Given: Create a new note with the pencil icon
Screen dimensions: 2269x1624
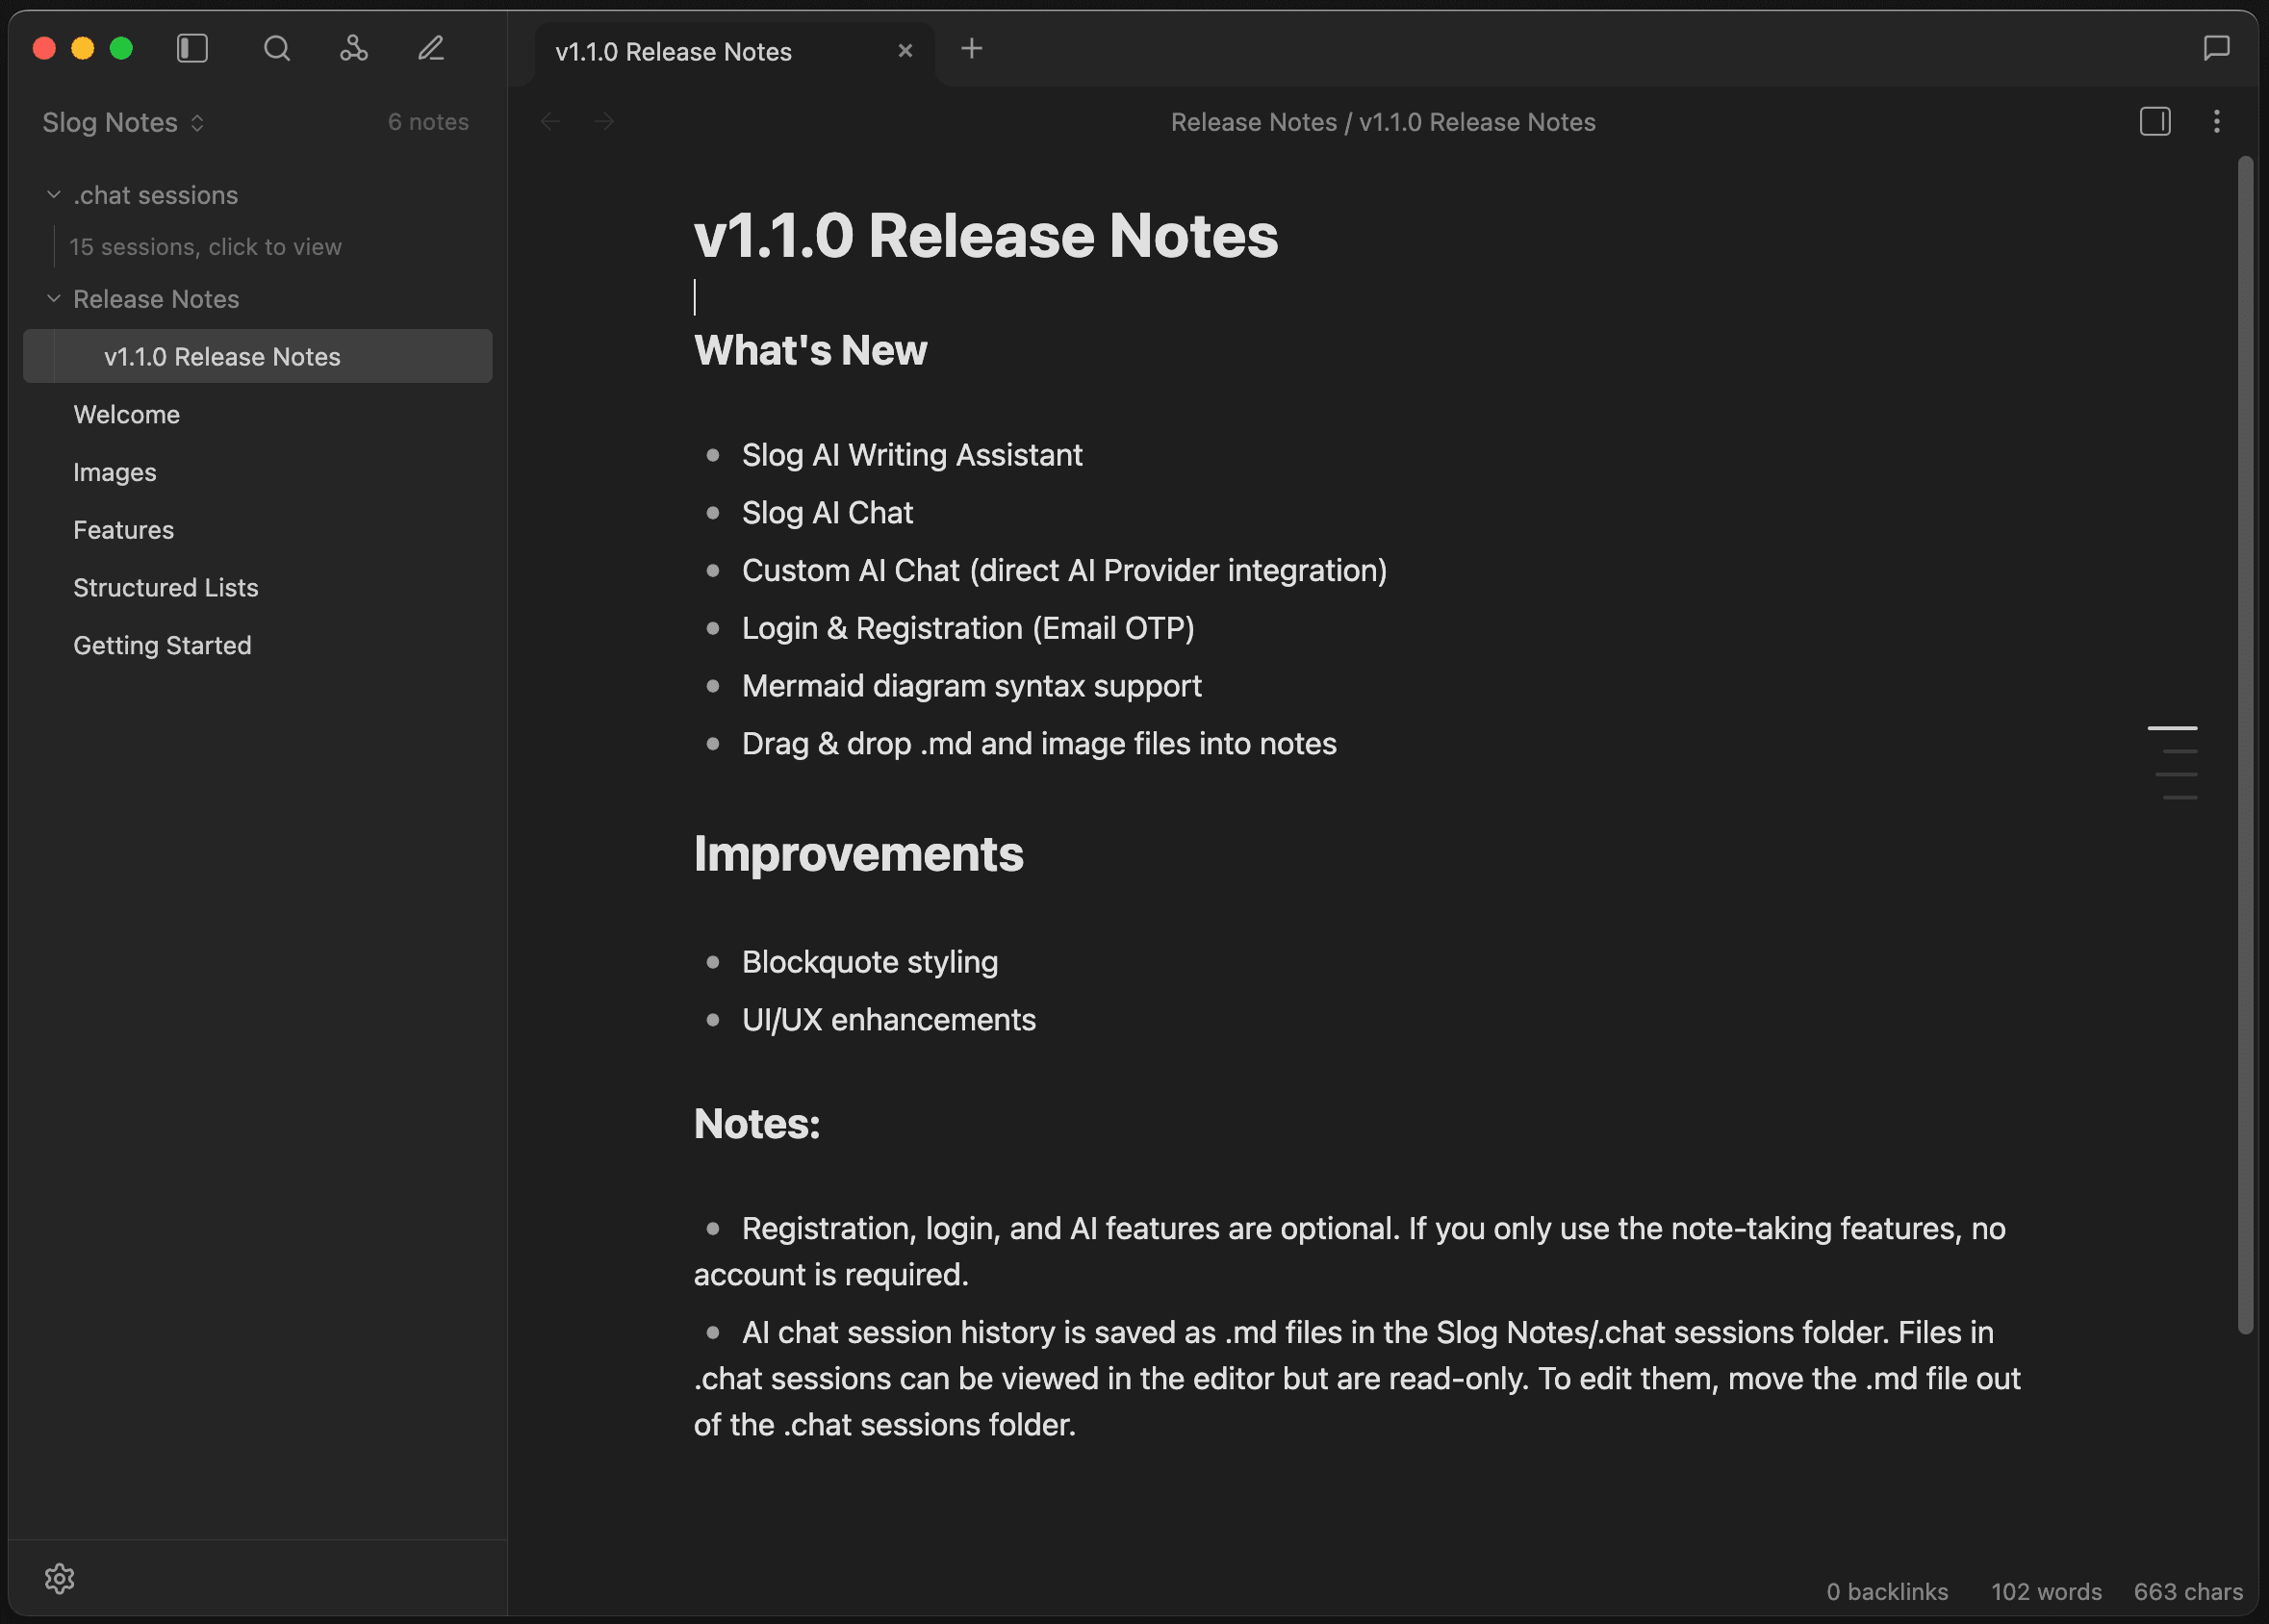Looking at the screenshot, I should coord(431,47).
